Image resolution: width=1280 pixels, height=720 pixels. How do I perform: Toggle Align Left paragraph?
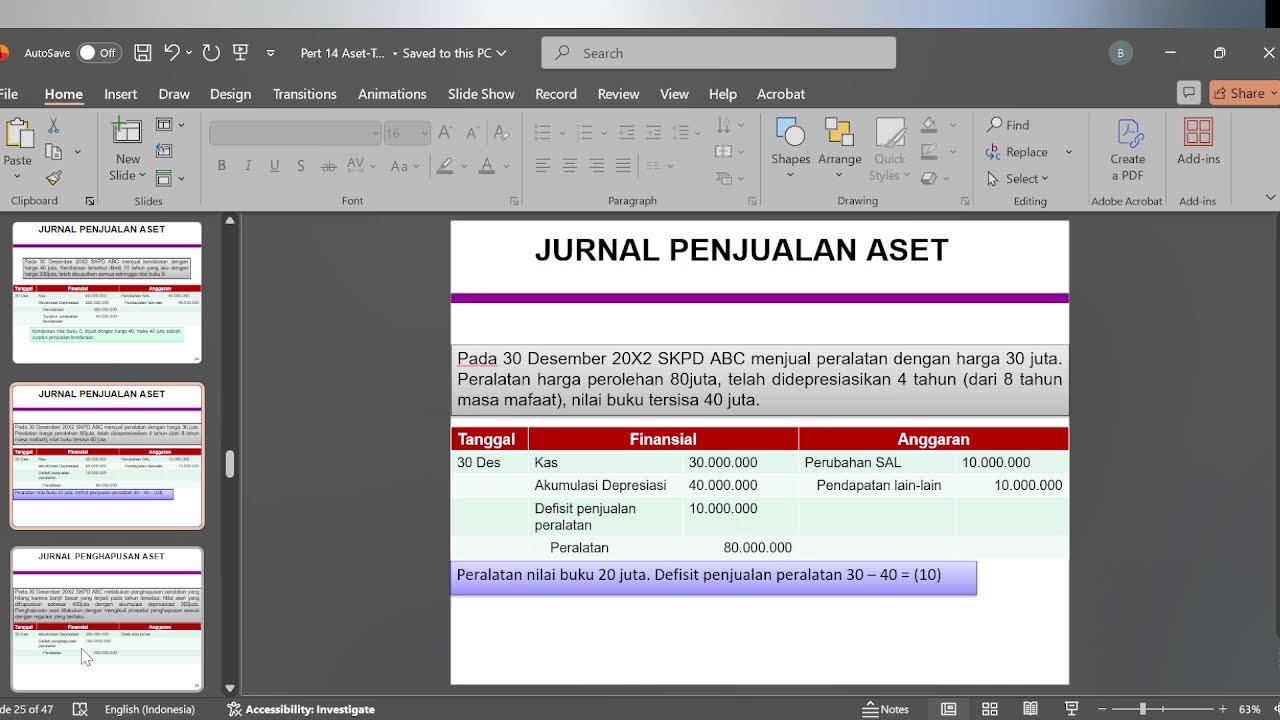[542, 166]
